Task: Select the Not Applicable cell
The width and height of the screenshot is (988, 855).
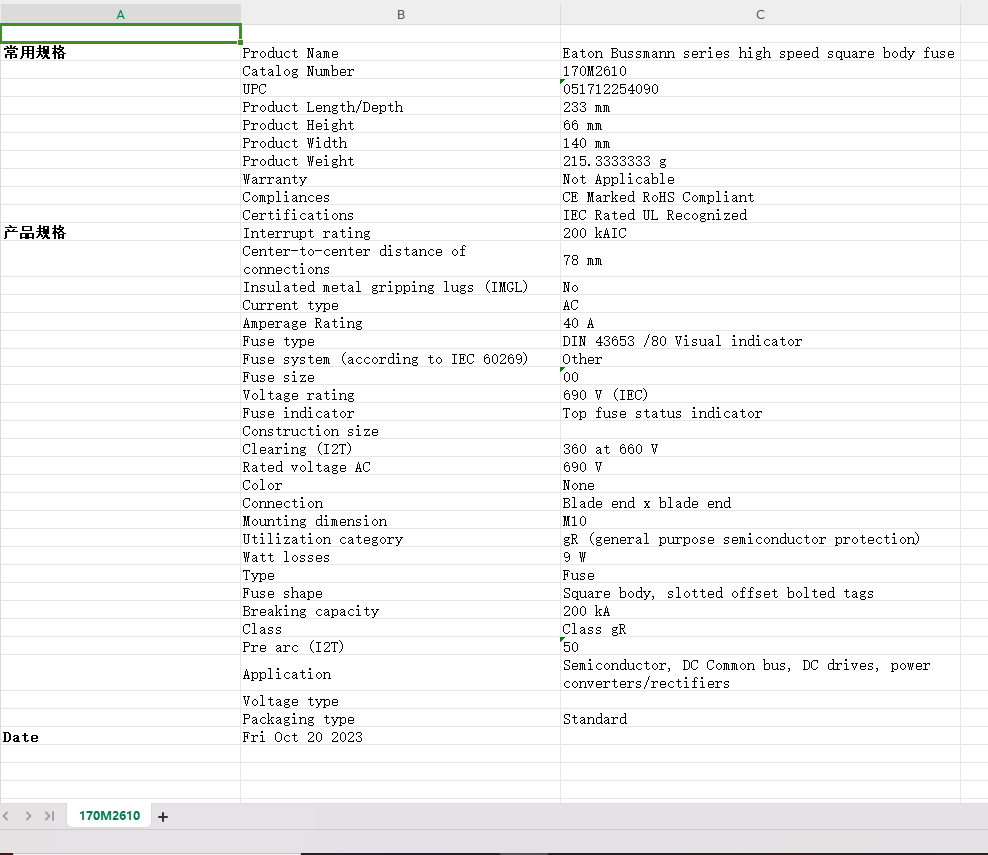Action: click(x=760, y=178)
